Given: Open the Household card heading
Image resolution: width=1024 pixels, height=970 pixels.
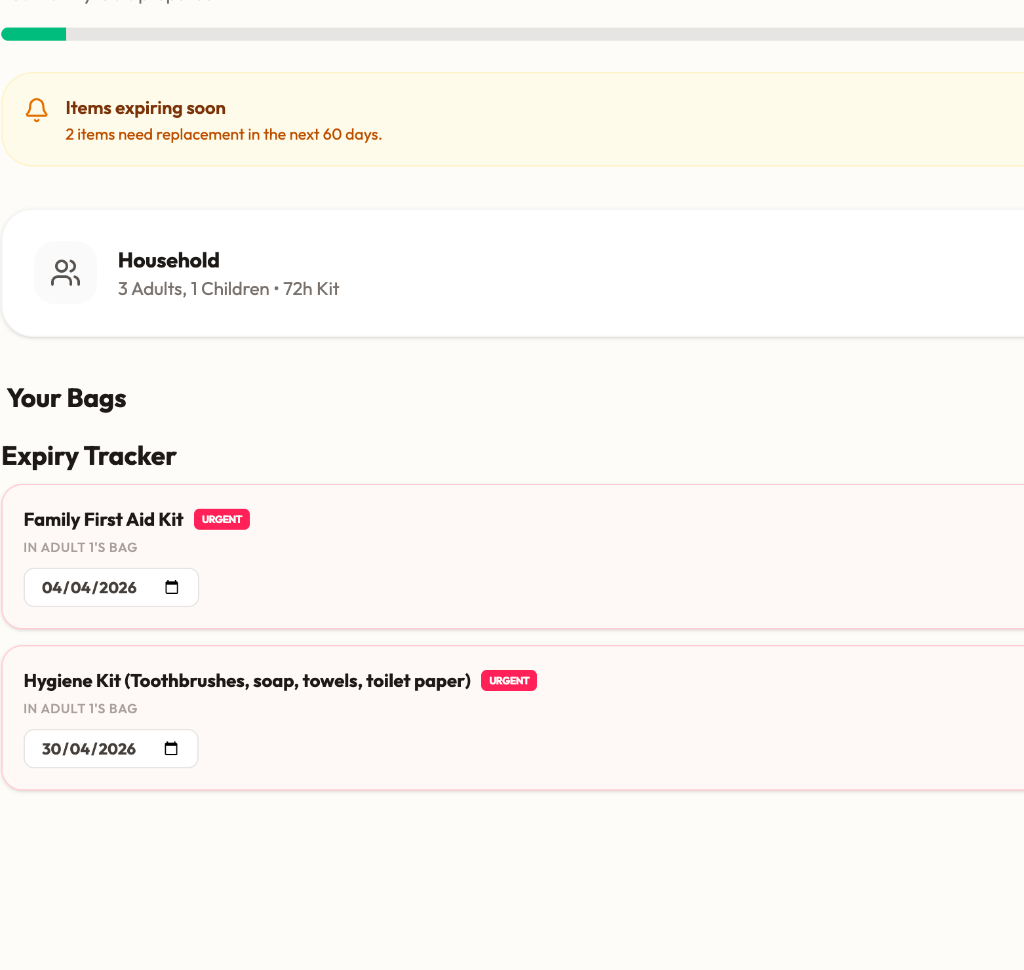Looking at the screenshot, I should [x=169, y=261].
